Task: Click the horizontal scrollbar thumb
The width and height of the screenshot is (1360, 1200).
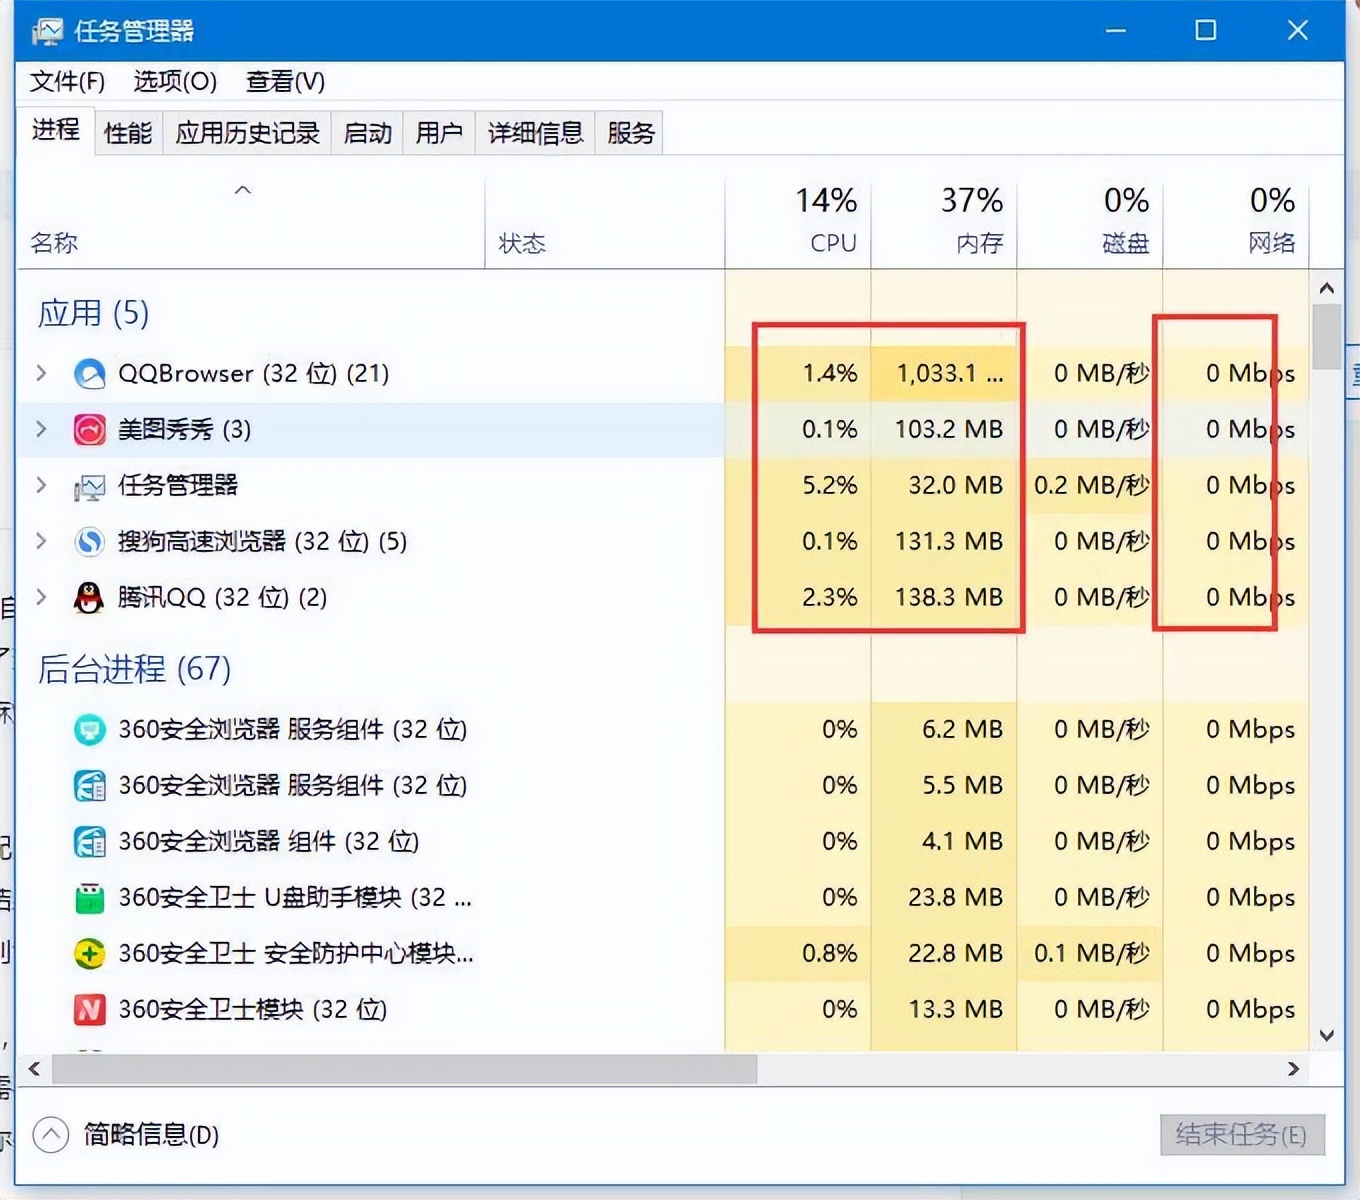Action: point(405,1069)
